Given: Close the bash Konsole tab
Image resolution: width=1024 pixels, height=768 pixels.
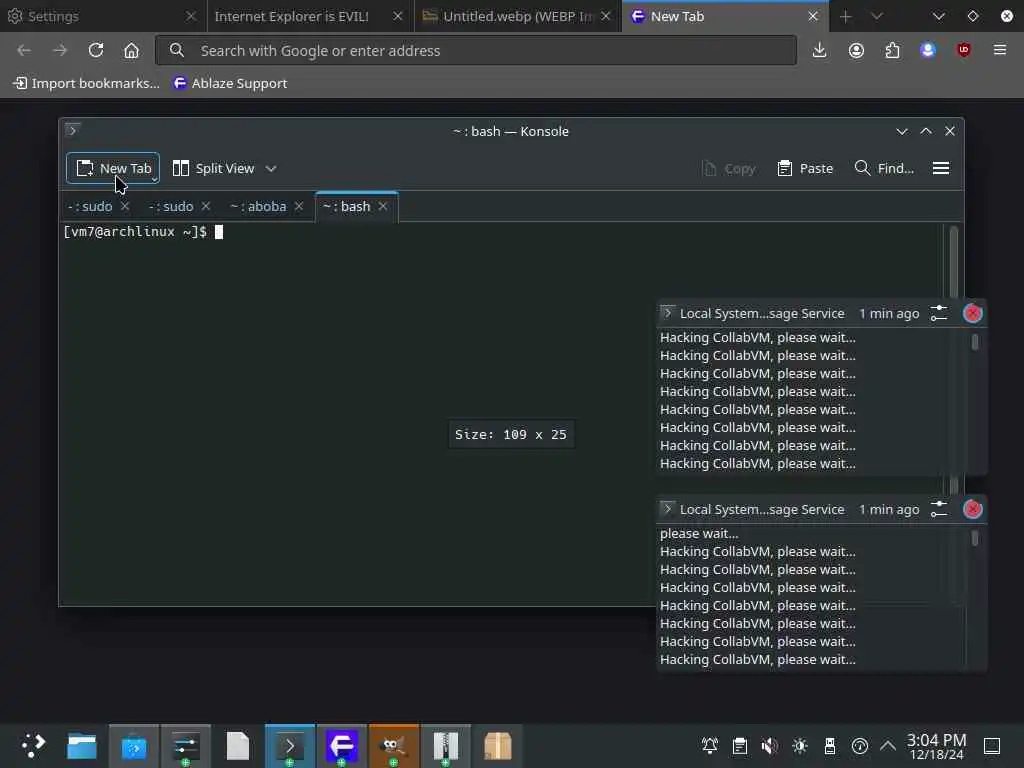Looking at the screenshot, I should tap(383, 206).
